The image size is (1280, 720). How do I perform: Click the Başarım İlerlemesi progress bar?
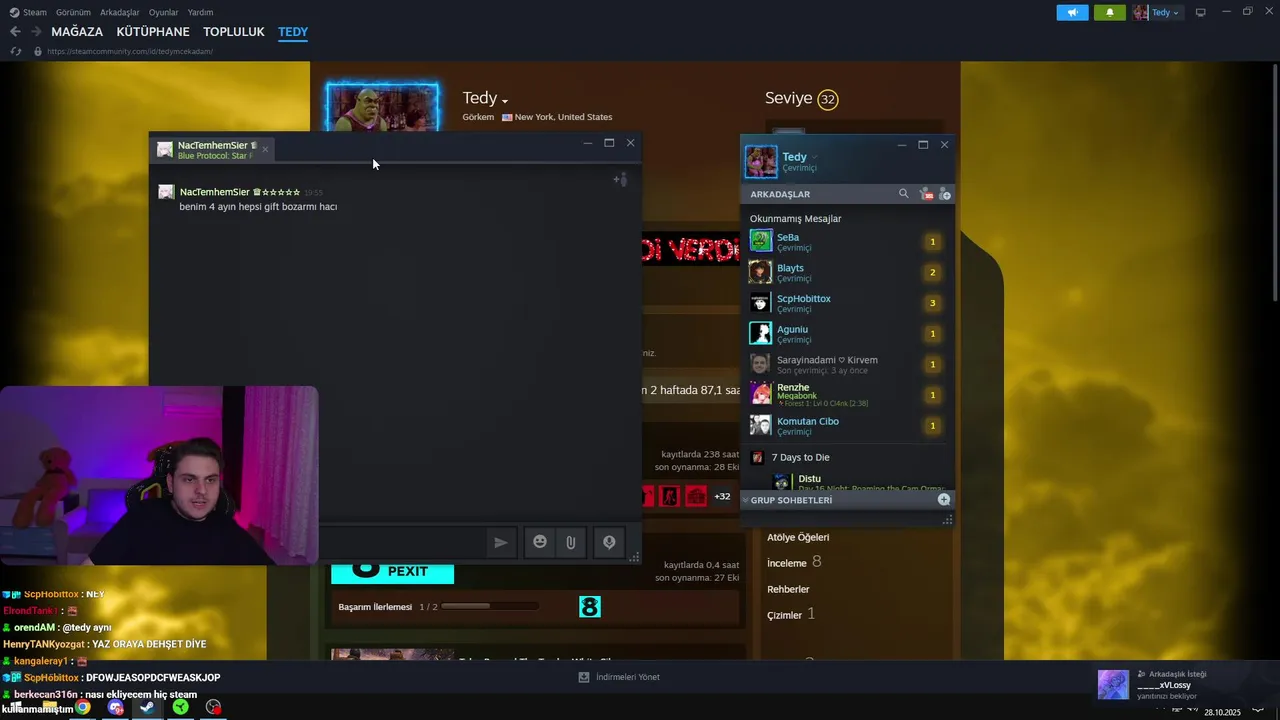490,606
